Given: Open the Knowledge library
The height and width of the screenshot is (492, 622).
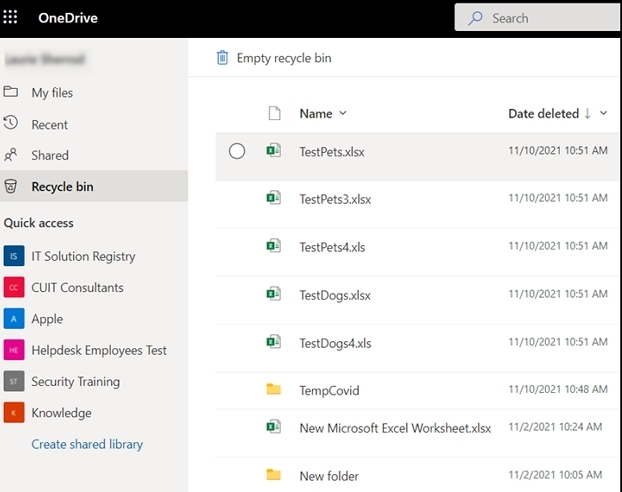Looking at the screenshot, I should pyautogui.click(x=61, y=413).
